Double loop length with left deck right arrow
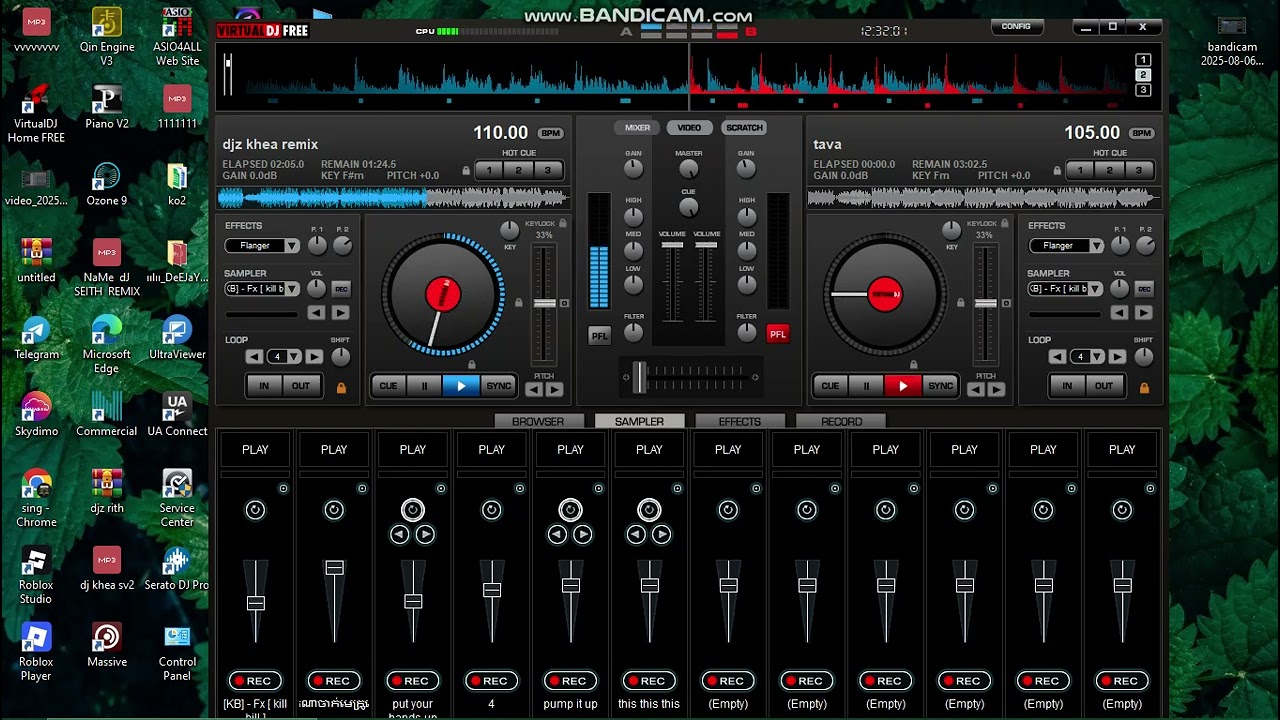The width and height of the screenshot is (1280, 720). [314, 357]
